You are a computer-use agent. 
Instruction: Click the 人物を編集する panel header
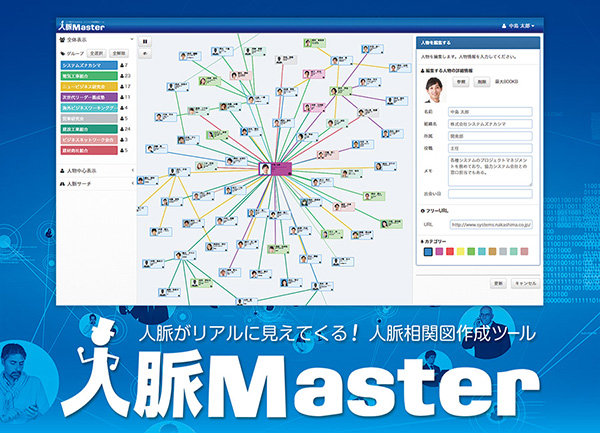pyautogui.click(x=478, y=42)
